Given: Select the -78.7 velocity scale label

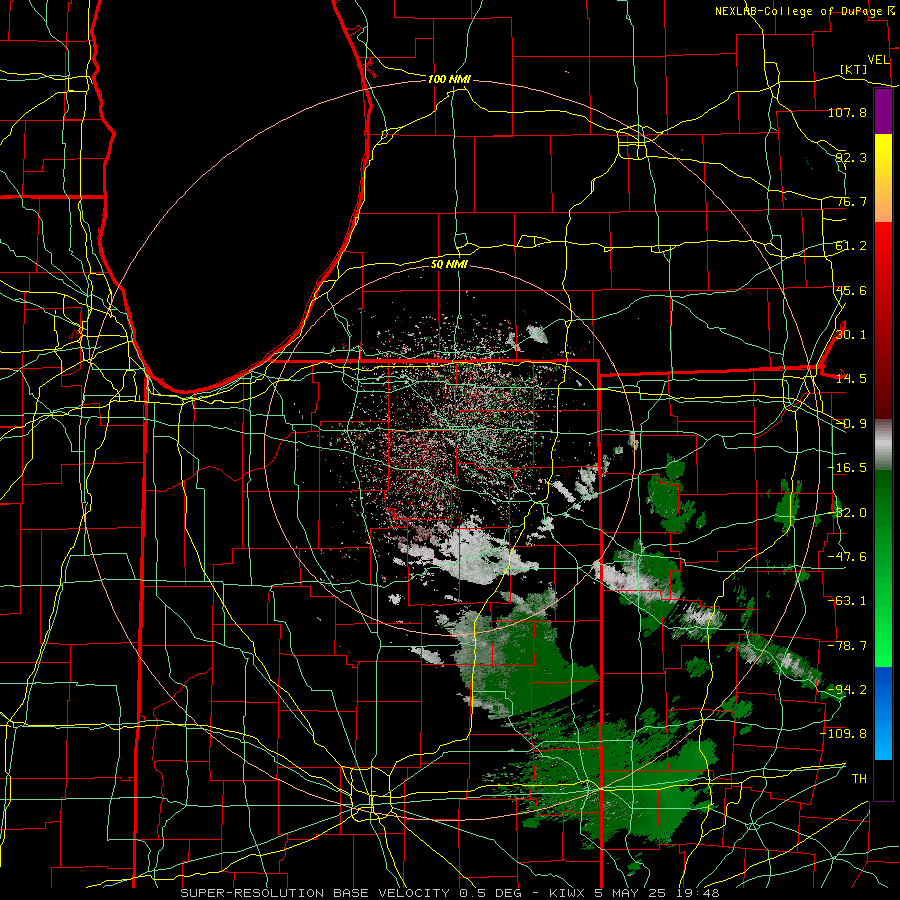Looking at the screenshot, I should pyautogui.click(x=847, y=646).
